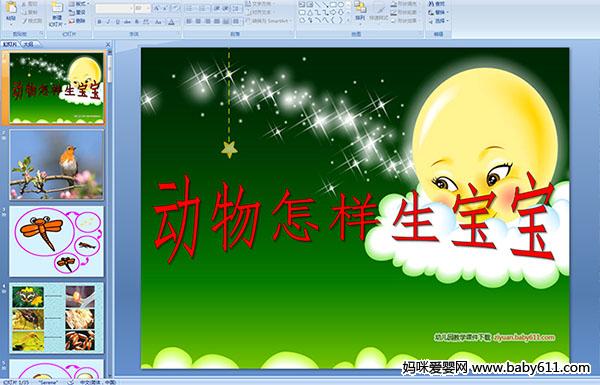Switch to the Outline pane tab

click(30, 44)
